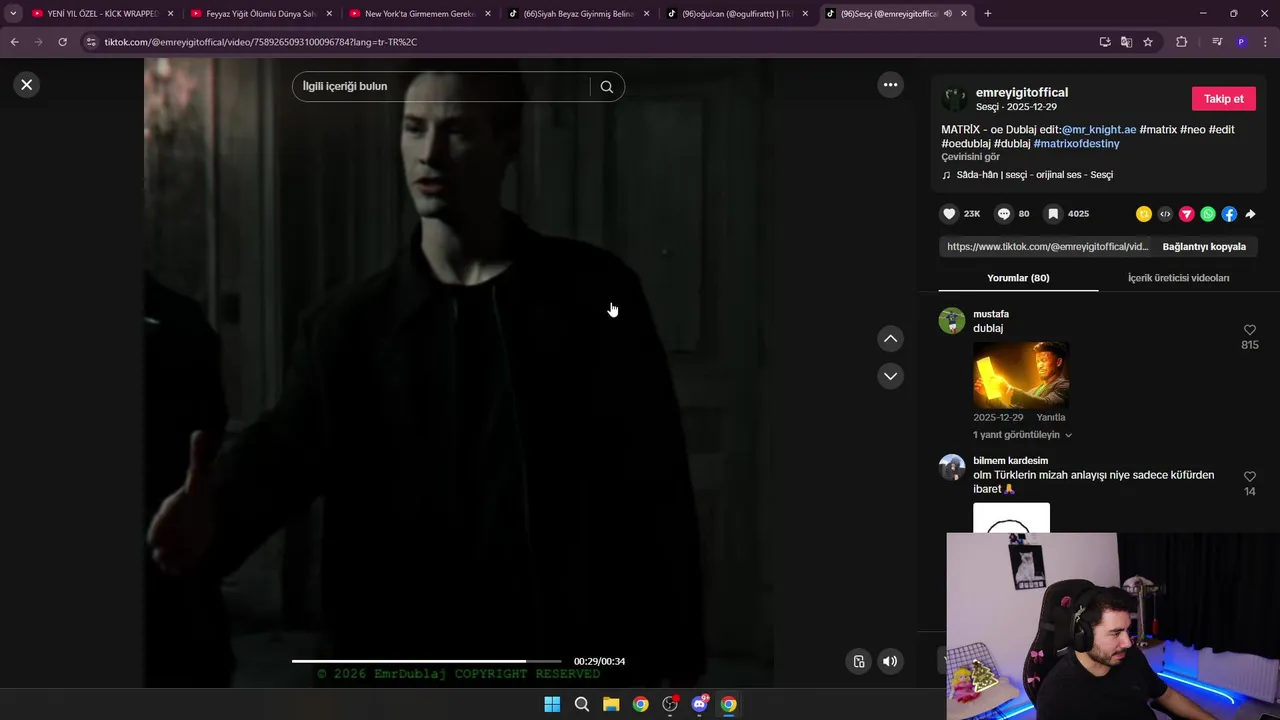Share video to WhatsApp
The image size is (1280, 720).
tap(1208, 214)
